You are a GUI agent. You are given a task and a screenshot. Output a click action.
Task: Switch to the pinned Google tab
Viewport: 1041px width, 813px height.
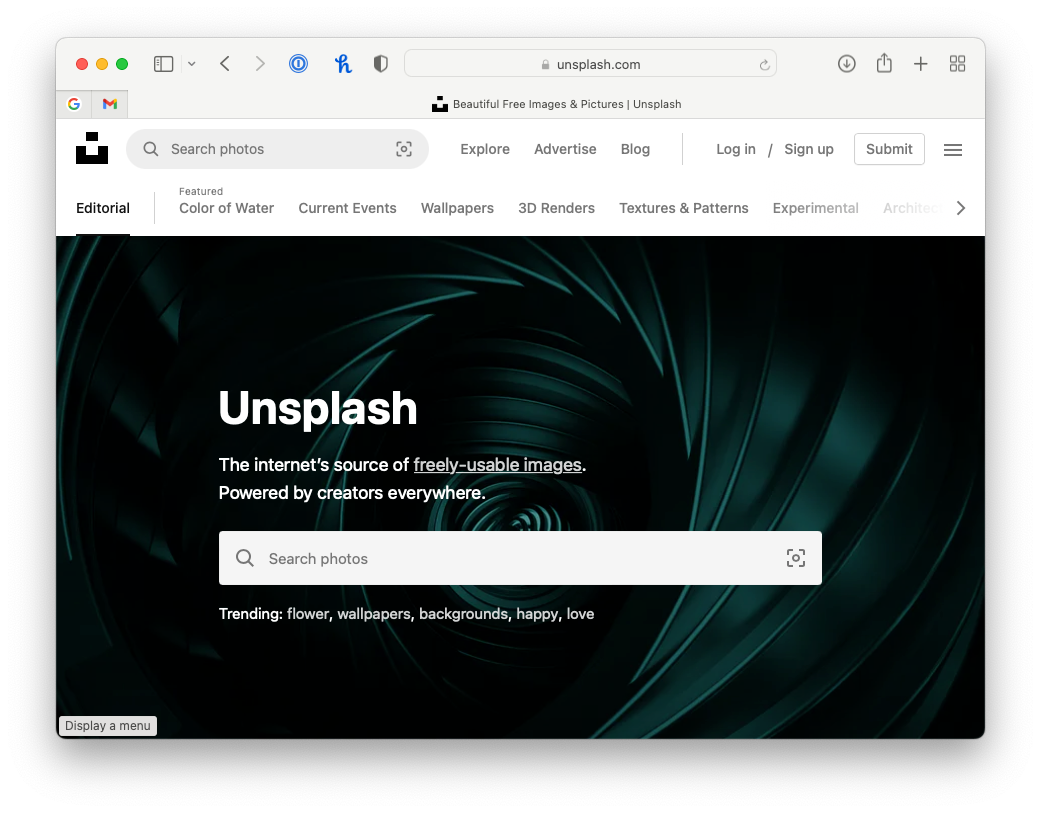tap(74, 104)
